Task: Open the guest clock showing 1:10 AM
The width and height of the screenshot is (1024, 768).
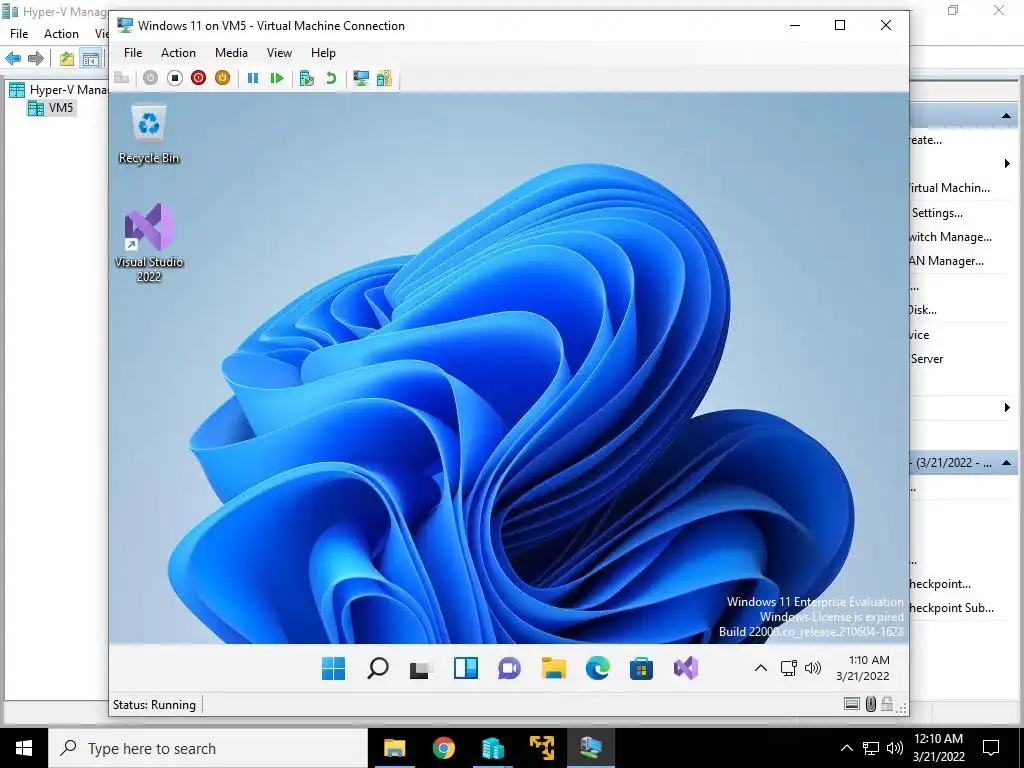Action: [x=863, y=668]
